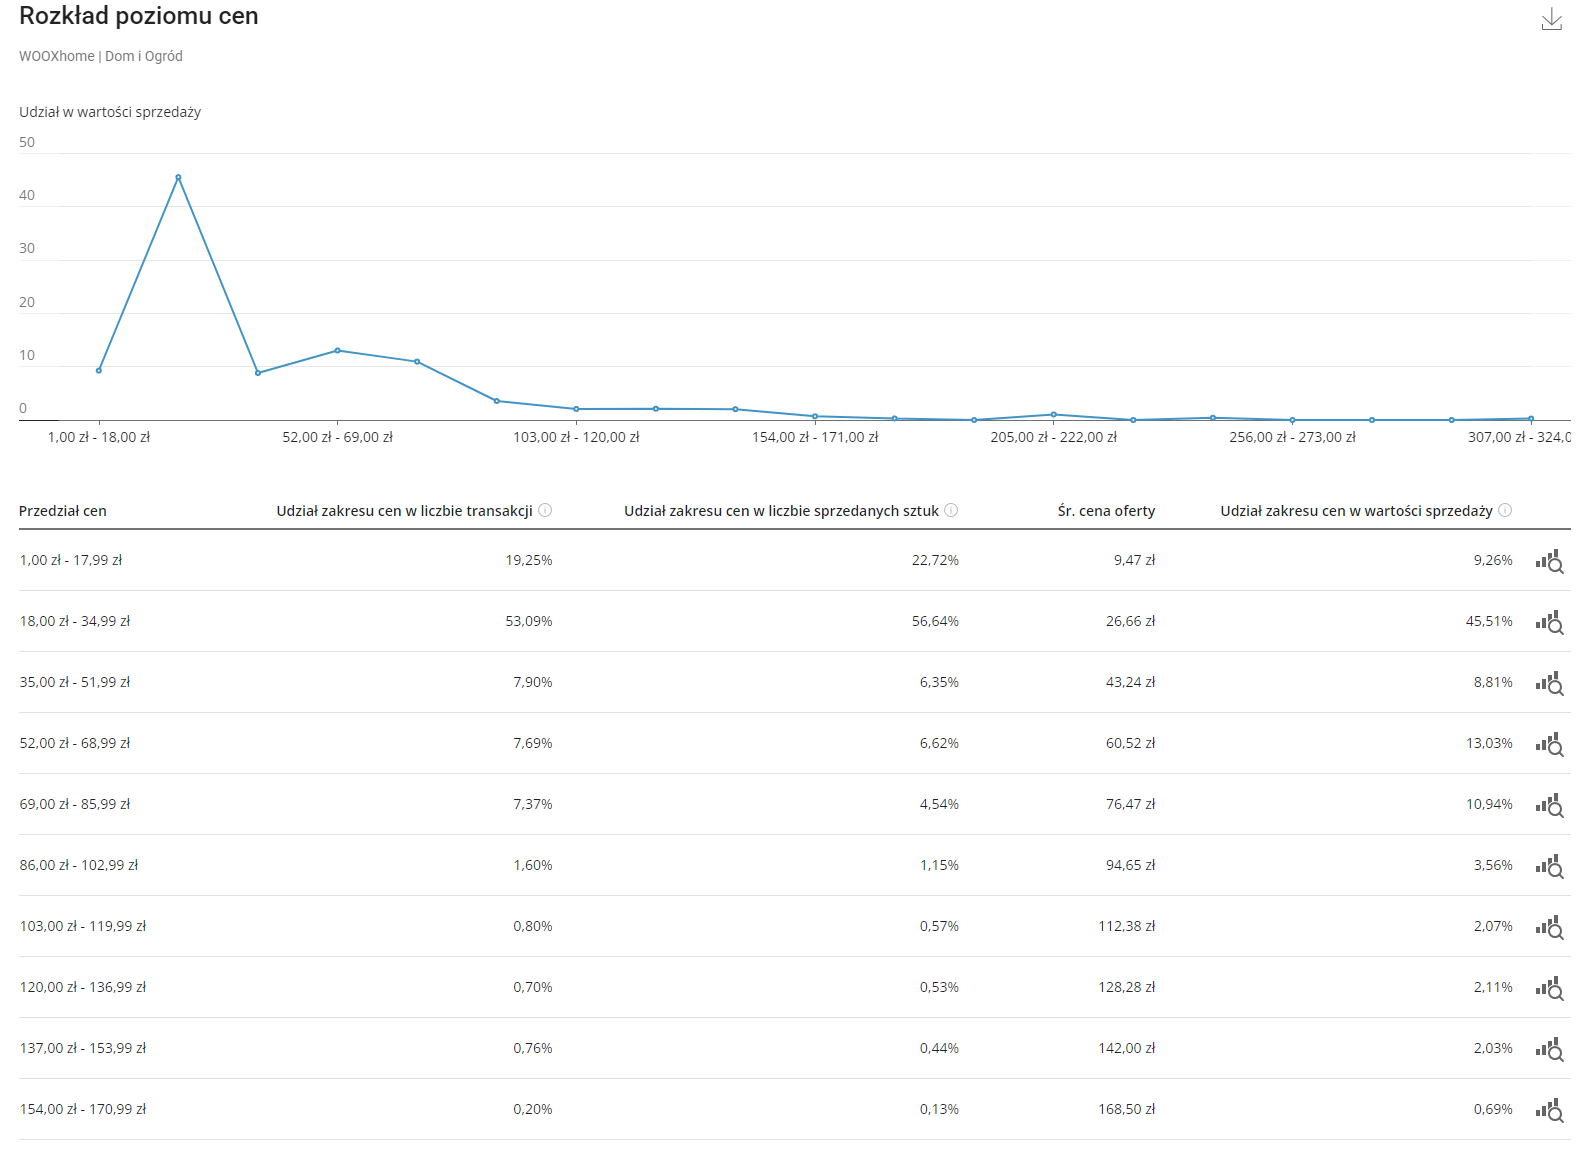The height and width of the screenshot is (1161, 1589).
Task: Click the 13,03% sales value share
Action: (x=1489, y=743)
